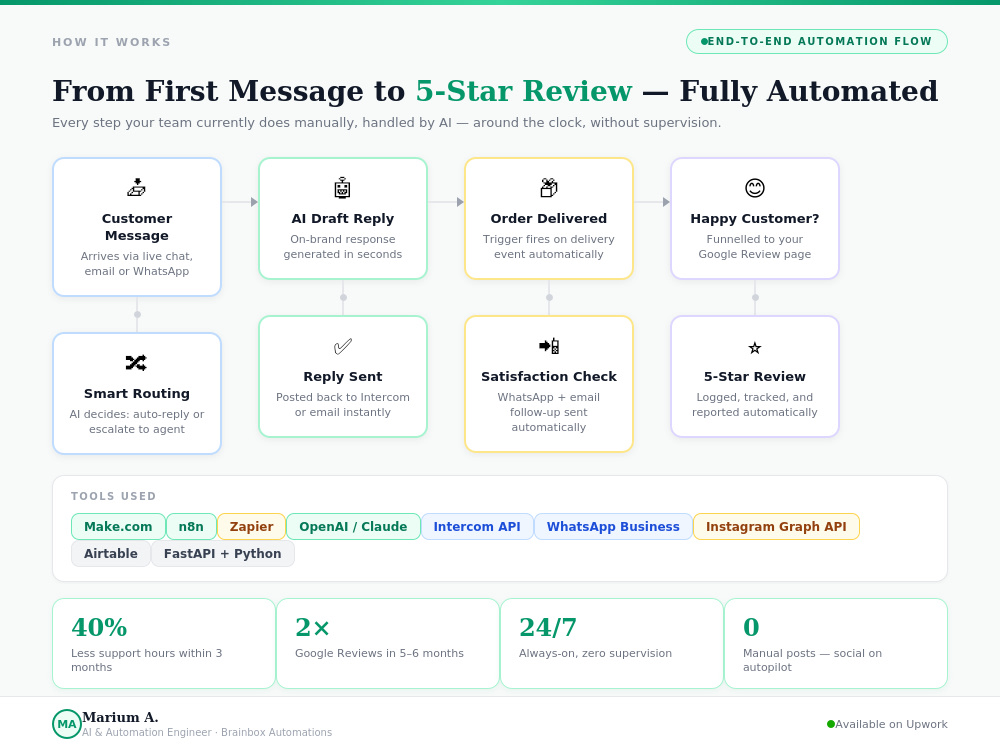Click 'Arrives via live chat, email or WhatsApp' text
The image size is (1000, 750).
pyautogui.click(x=136, y=263)
